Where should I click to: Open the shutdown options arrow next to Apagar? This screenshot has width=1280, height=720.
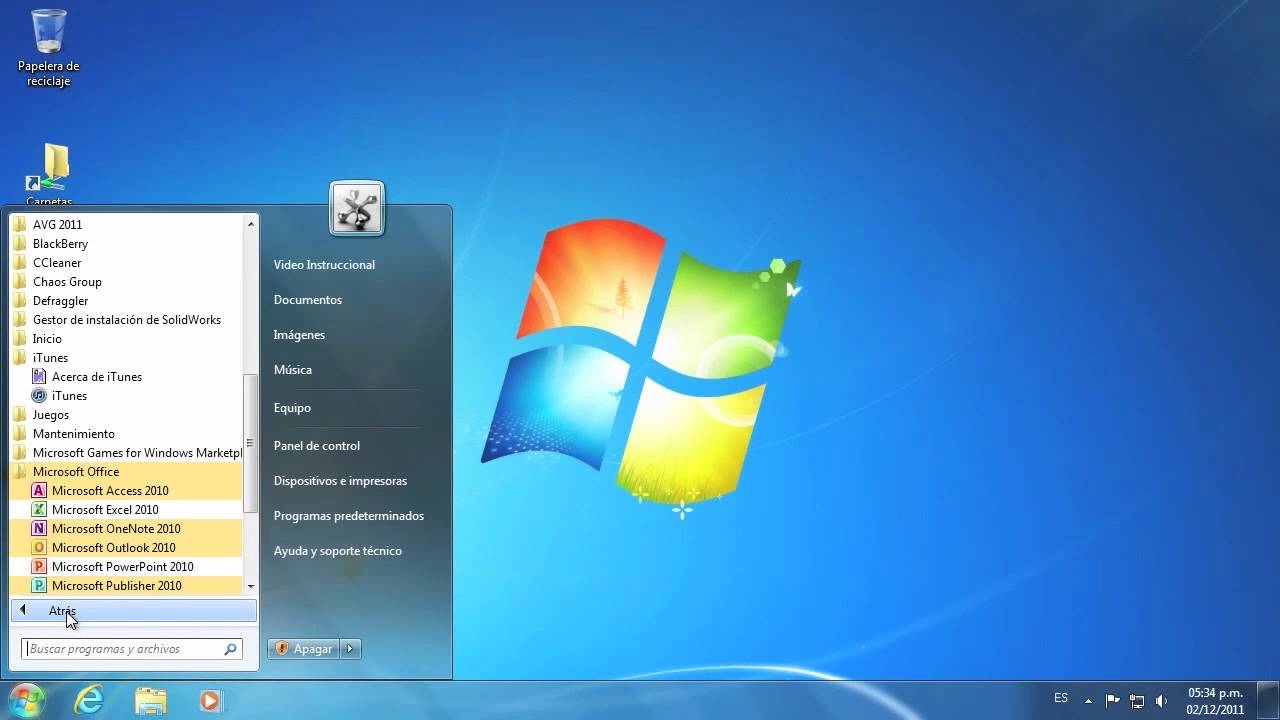[351, 649]
